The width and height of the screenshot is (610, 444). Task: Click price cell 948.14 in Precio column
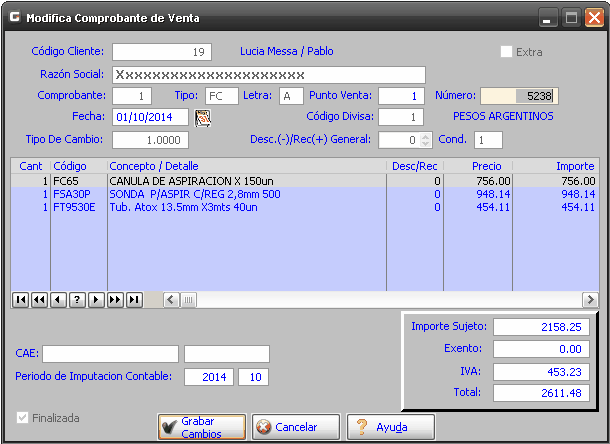click(478, 194)
